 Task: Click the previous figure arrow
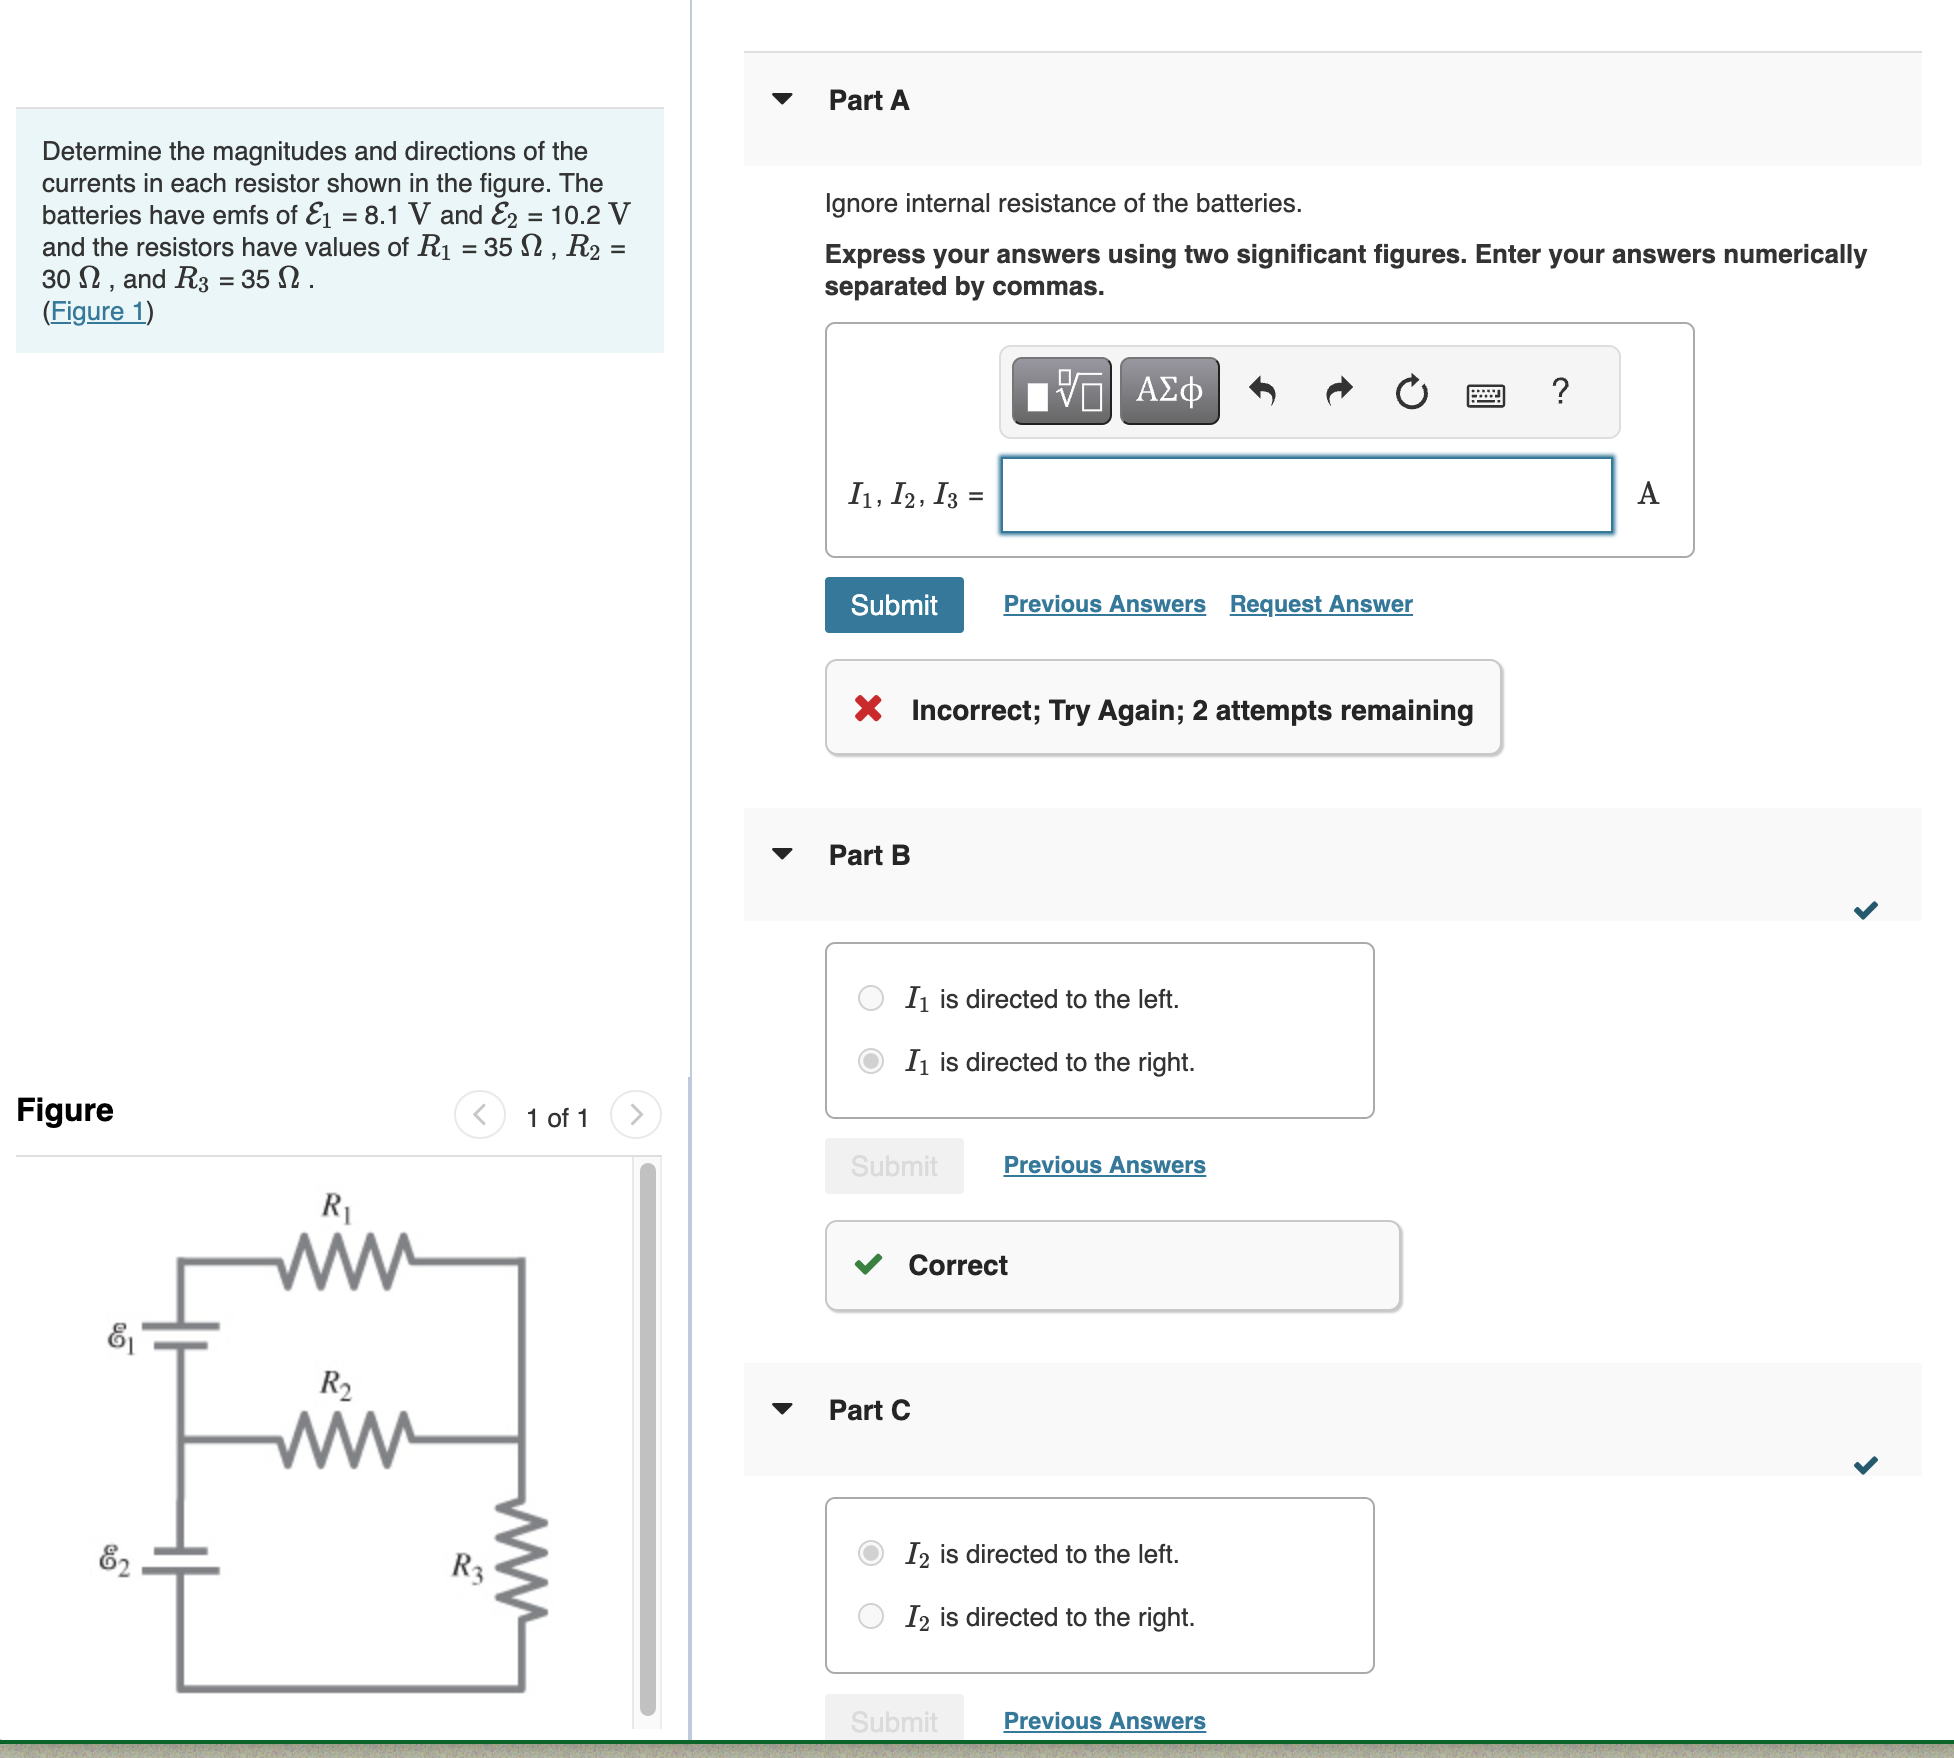point(479,1116)
